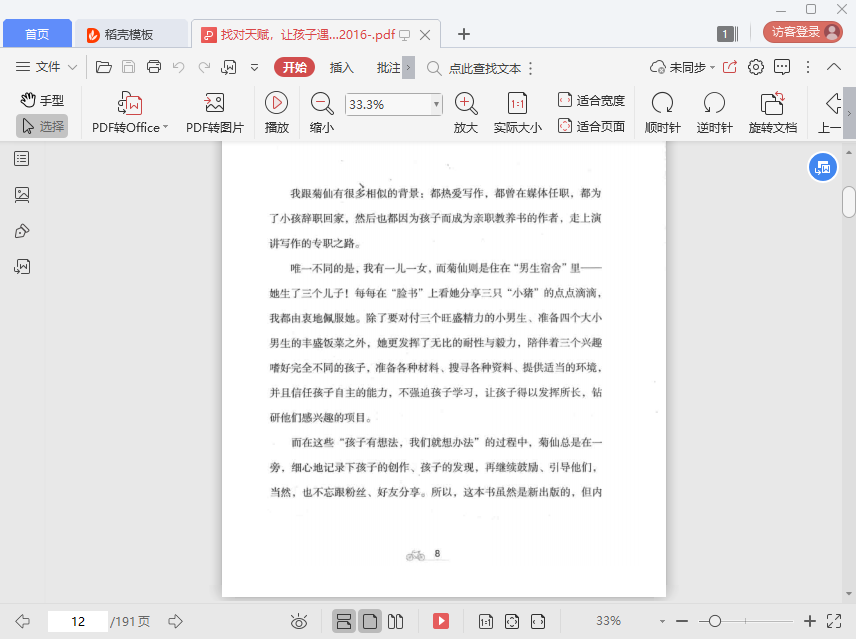Click status bar fit page icon
Viewport: 856px width, 639px height.
[512, 621]
